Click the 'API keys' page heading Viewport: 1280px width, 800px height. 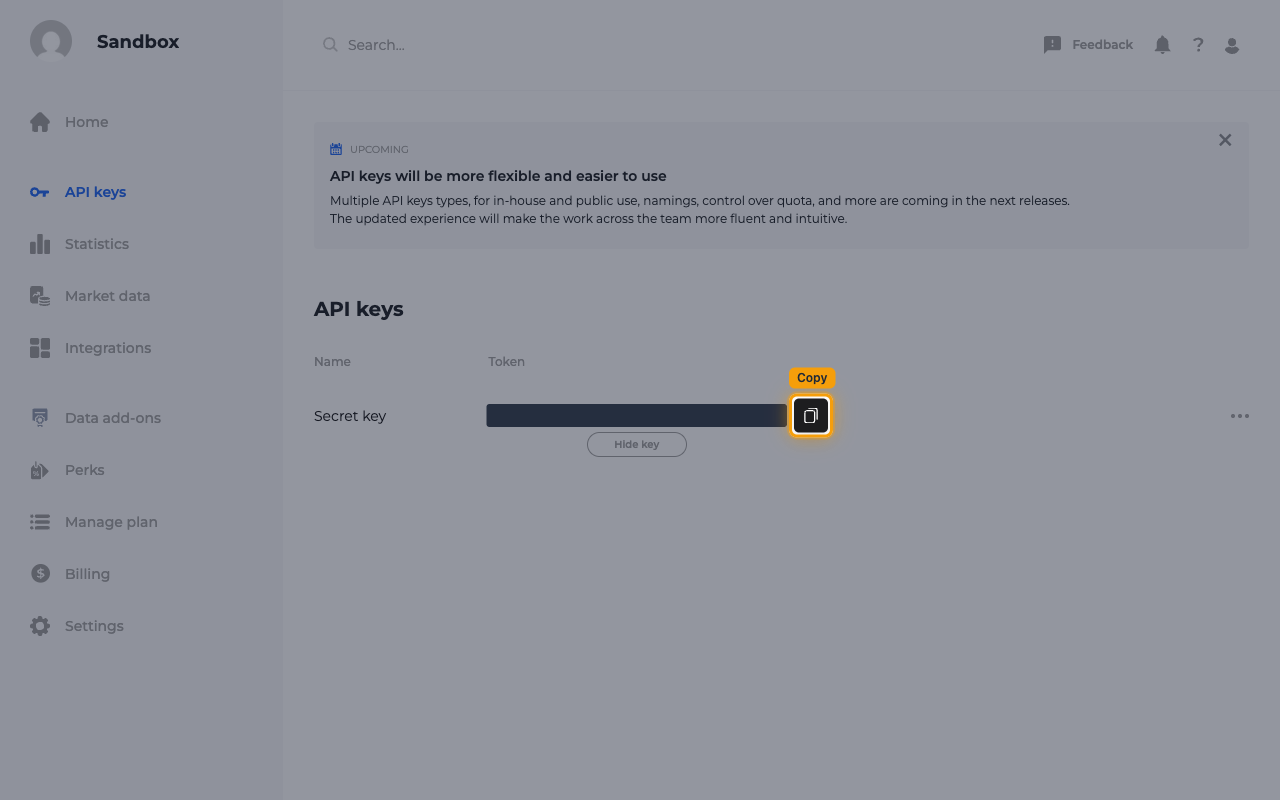pyautogui.click(x=359, y=309)
